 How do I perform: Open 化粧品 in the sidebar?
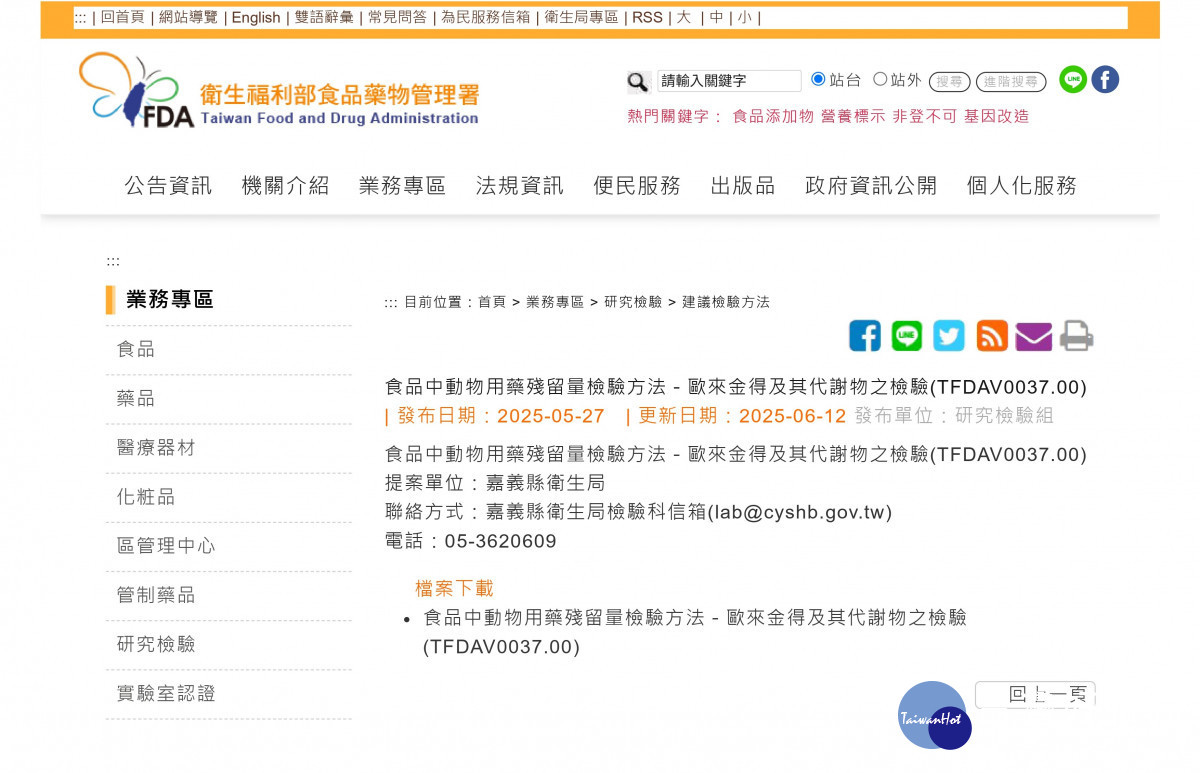coord(146,496)
